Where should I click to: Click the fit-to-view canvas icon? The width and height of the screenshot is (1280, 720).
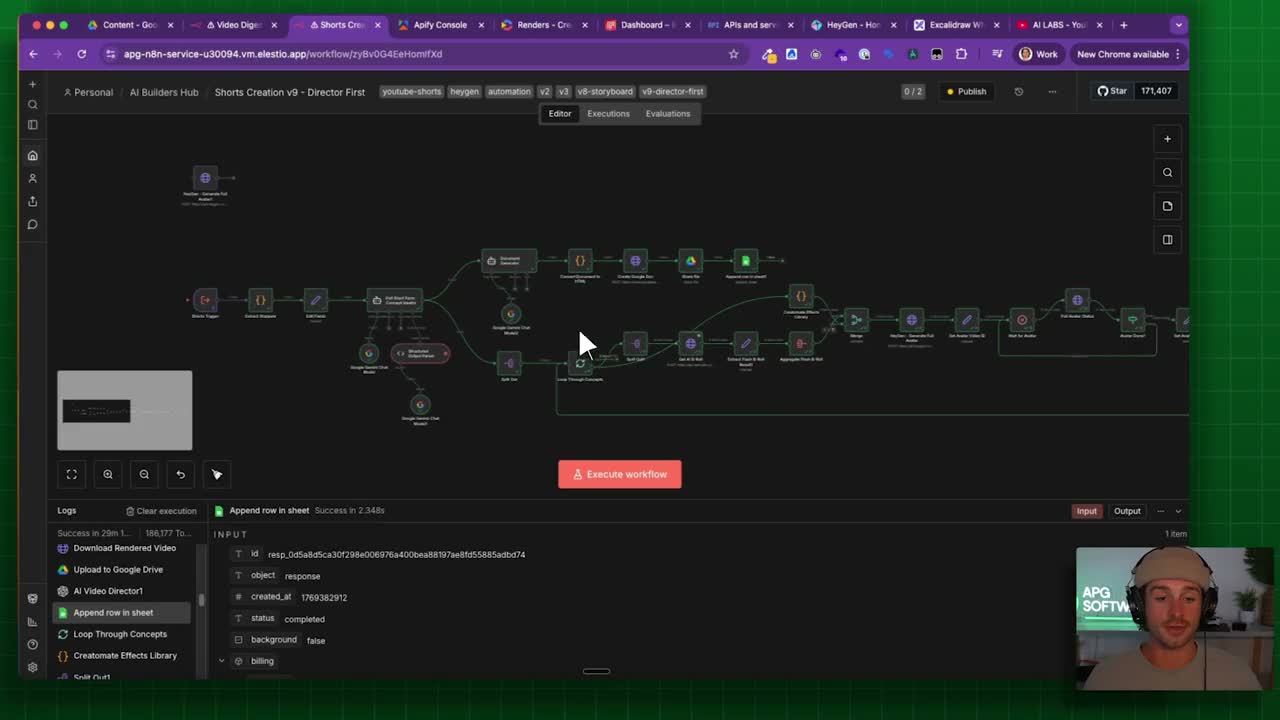pyautogui.click(x=71, y=474)
